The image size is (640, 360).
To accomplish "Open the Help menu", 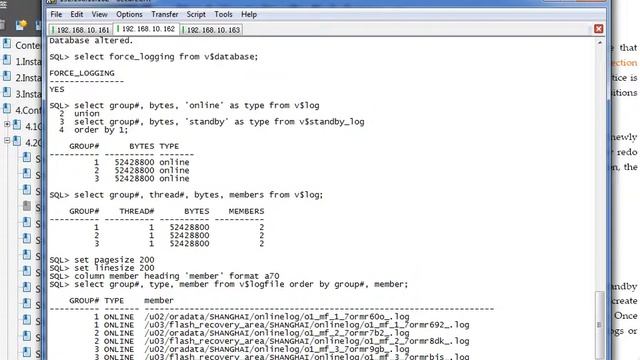I will 249,14.
